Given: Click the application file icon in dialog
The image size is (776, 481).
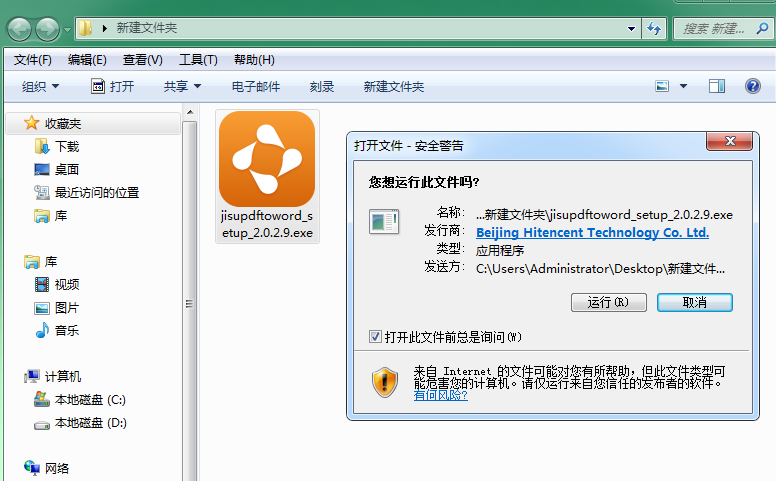Looking at the screenshot, I should (384, 222).
